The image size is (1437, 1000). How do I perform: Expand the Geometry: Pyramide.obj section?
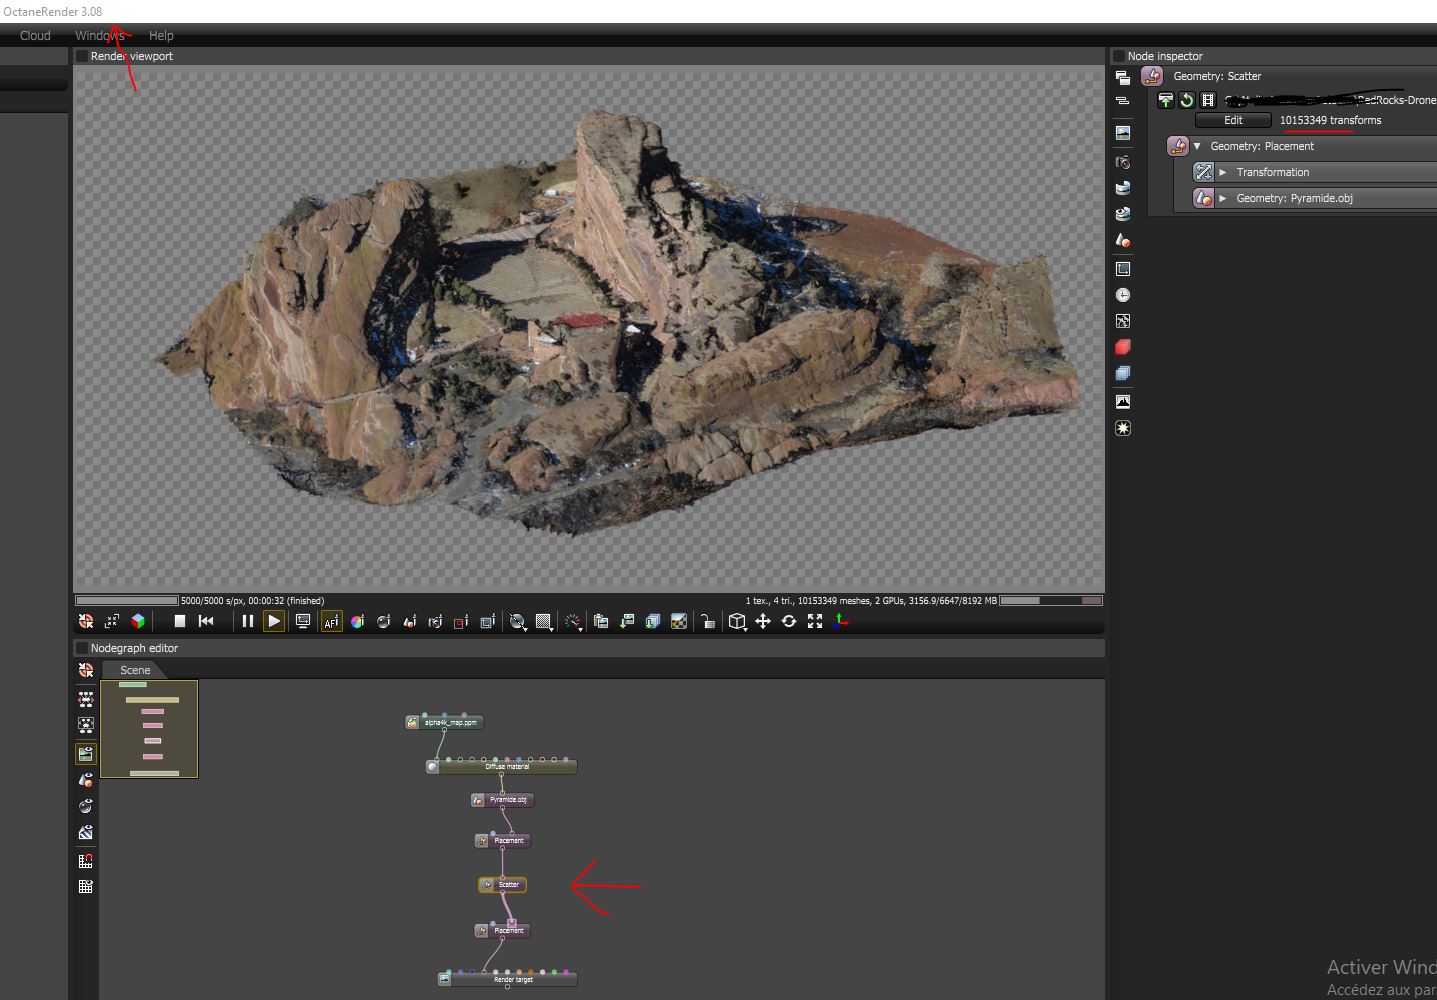click(1222, 198)
